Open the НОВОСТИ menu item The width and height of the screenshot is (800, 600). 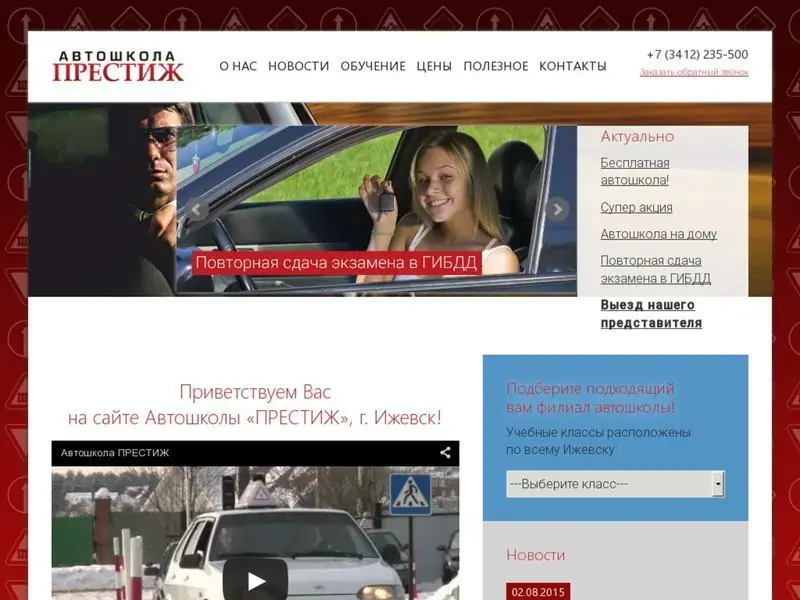298,66
